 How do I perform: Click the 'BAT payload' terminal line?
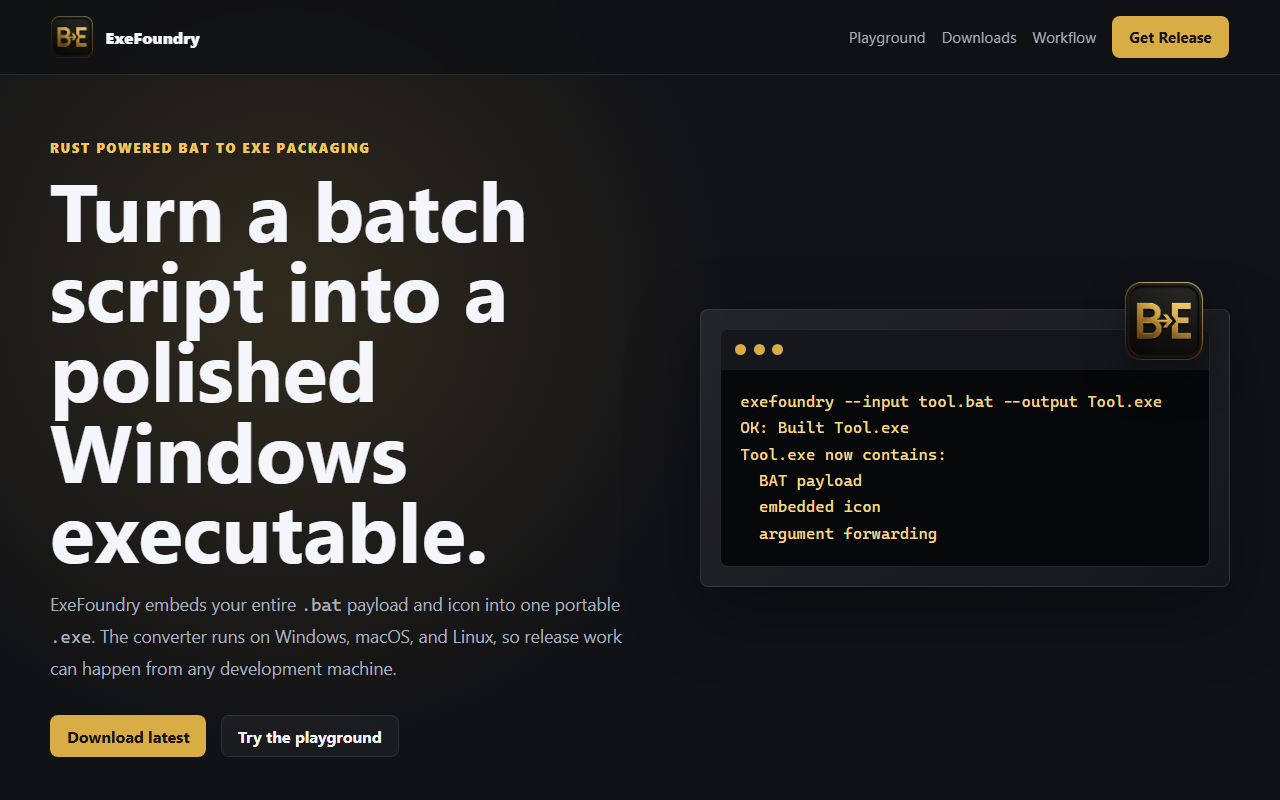pos(810,480)
